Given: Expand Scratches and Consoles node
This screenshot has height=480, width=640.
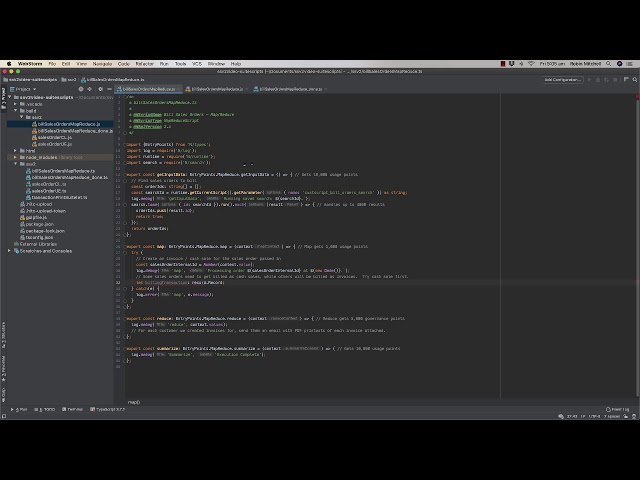Looking at the screenshot, I should [x=10, y=251].
